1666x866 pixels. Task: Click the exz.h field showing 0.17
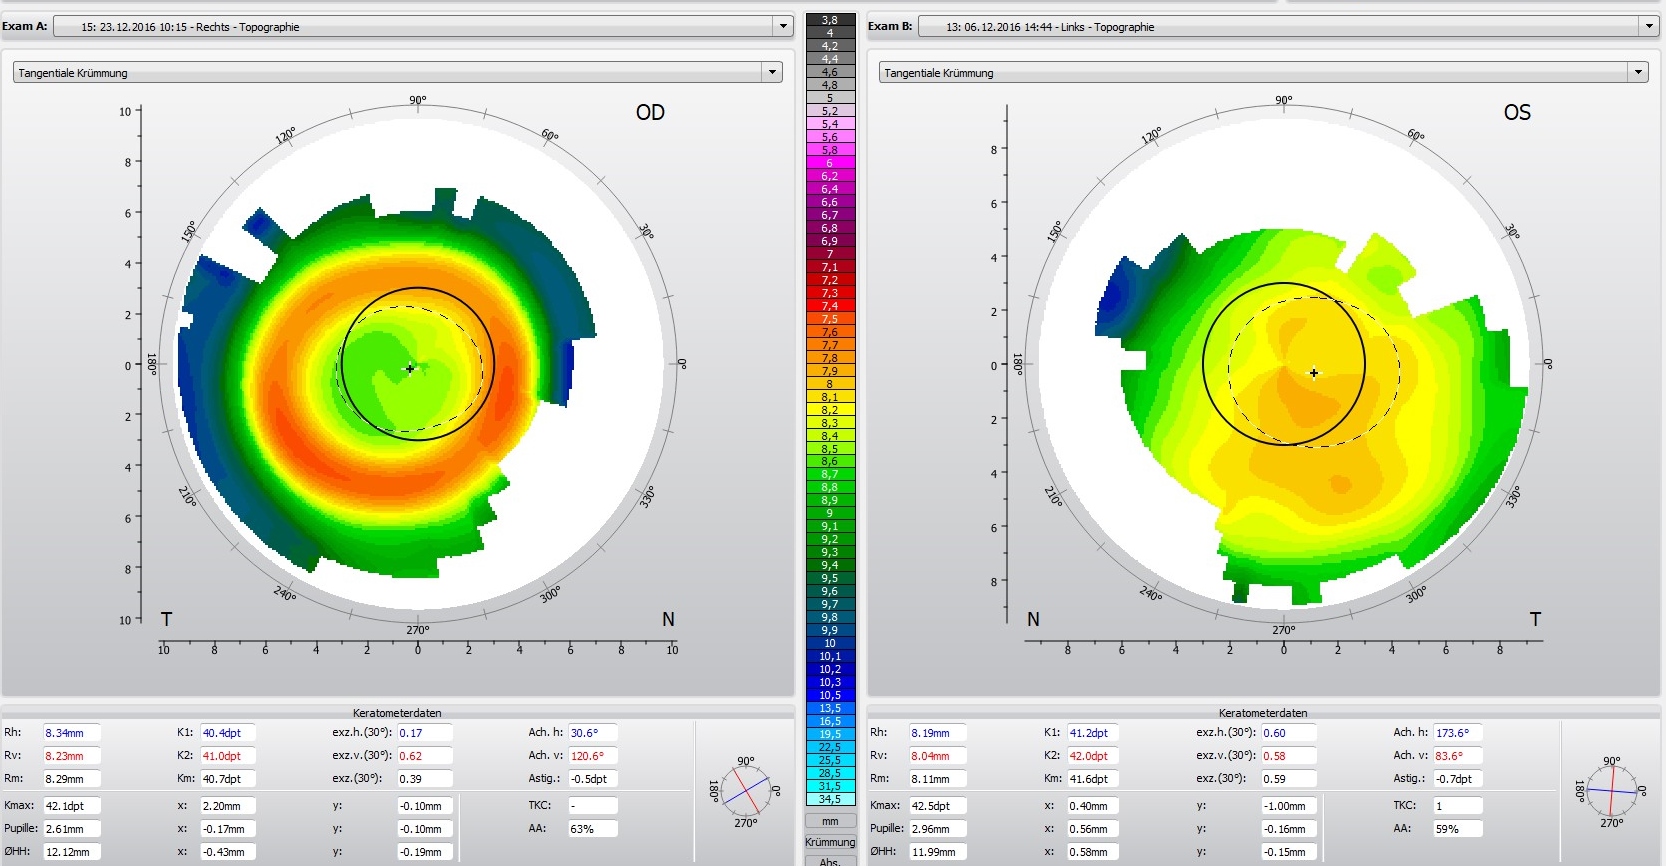(x=425, y=733)
